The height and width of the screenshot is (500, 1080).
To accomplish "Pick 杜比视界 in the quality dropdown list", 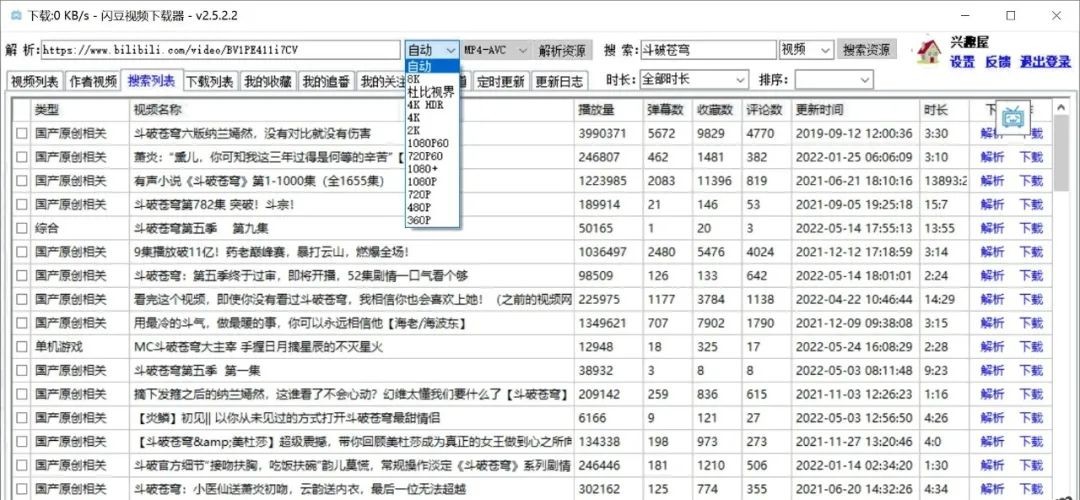I will tap(431, 92).
